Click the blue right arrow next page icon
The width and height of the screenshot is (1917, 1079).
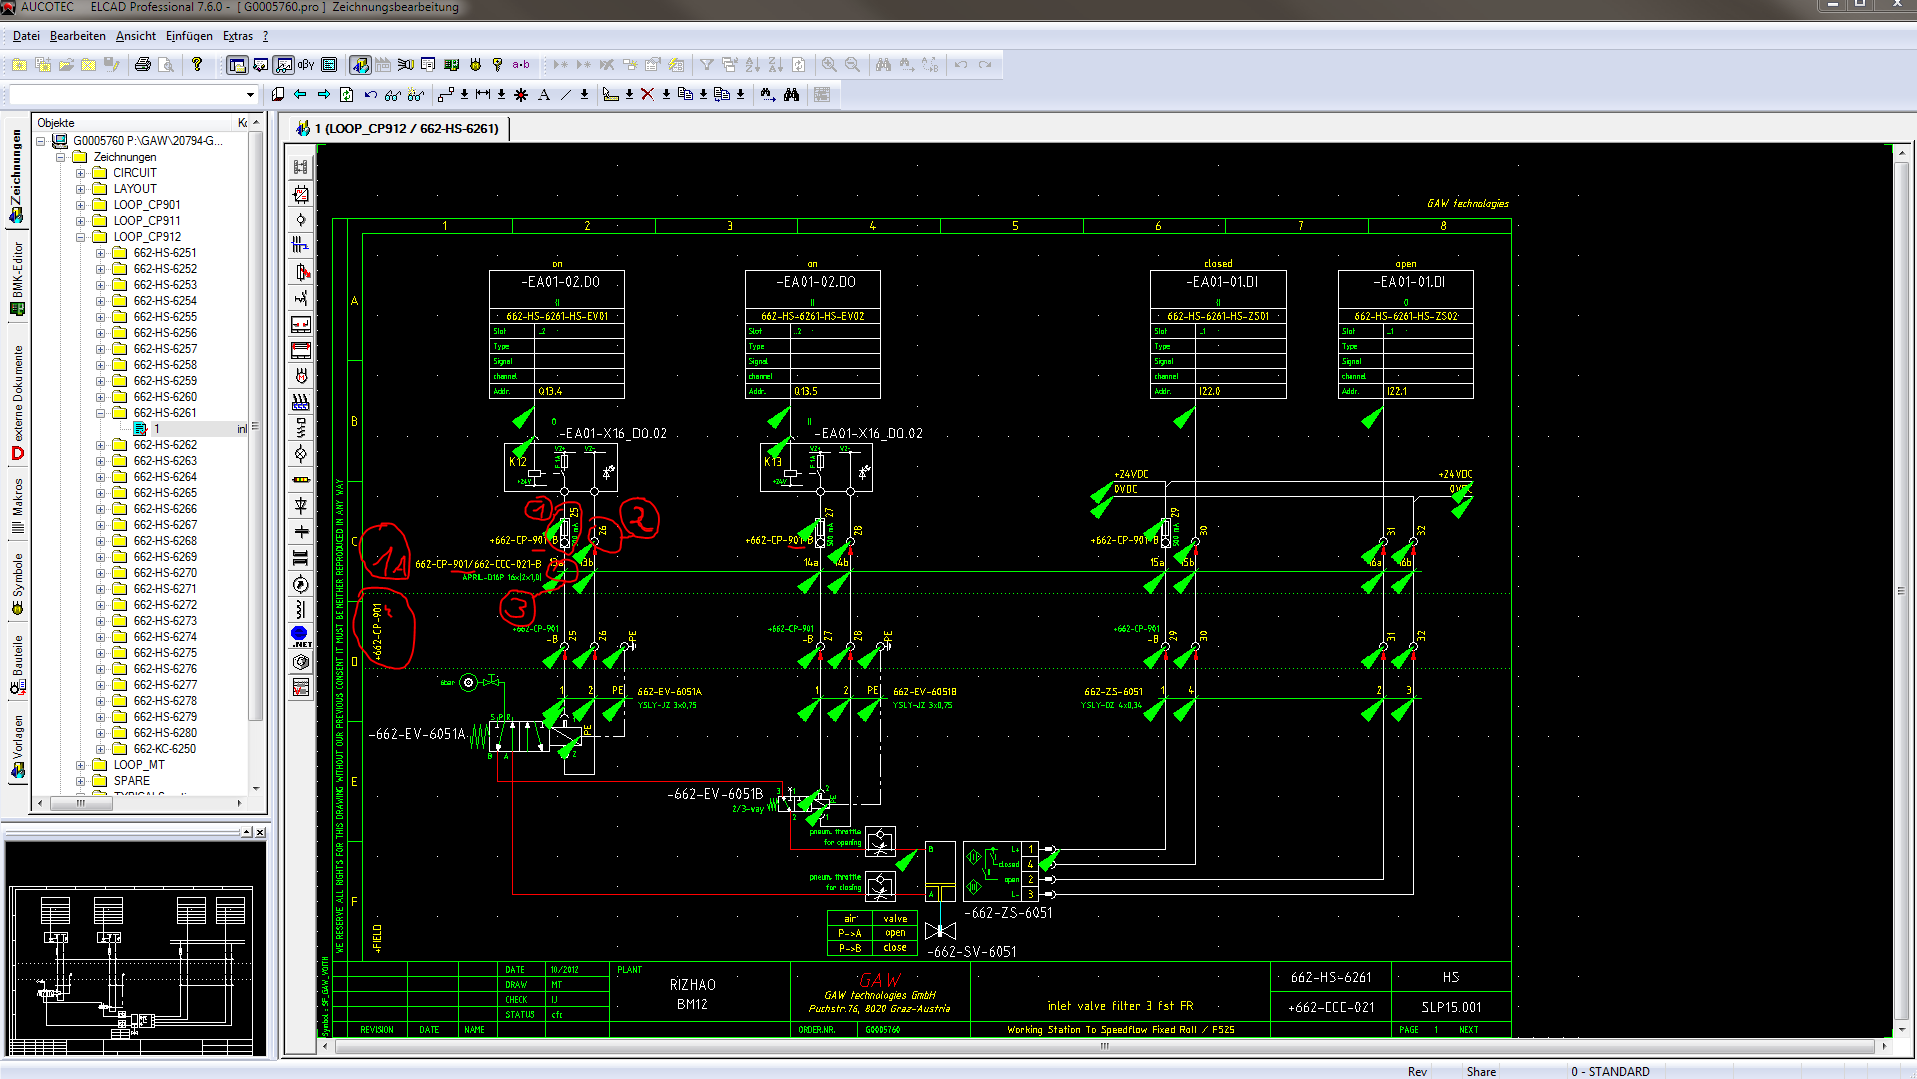[323, 95]
